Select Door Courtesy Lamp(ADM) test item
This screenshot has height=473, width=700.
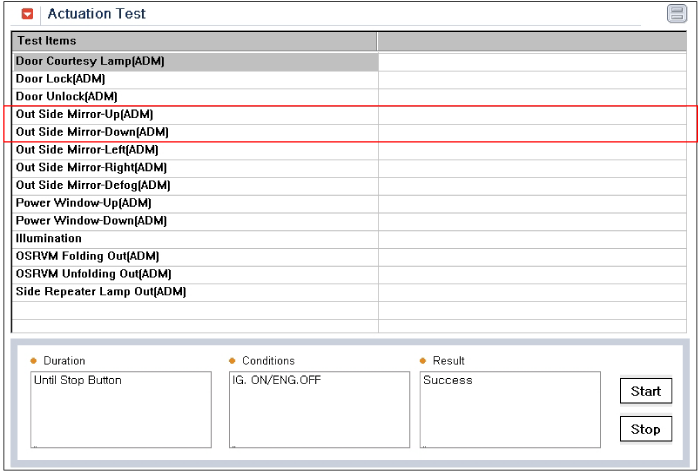pyautogui.click(x=196, y=62)
